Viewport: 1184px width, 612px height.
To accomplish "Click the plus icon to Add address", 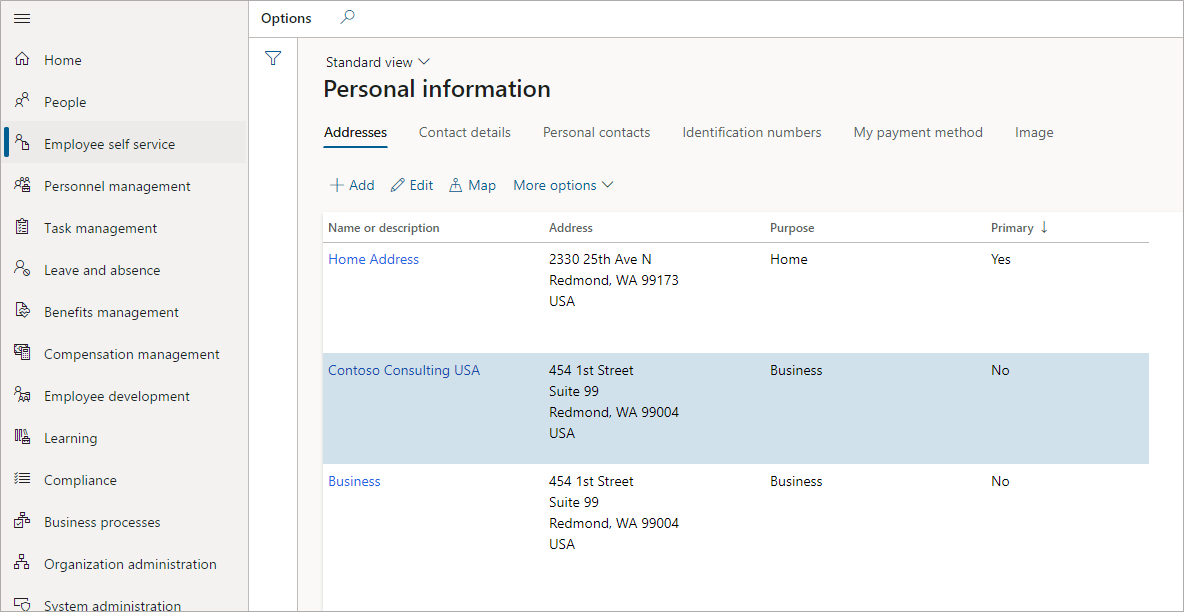I will (337, 185).
